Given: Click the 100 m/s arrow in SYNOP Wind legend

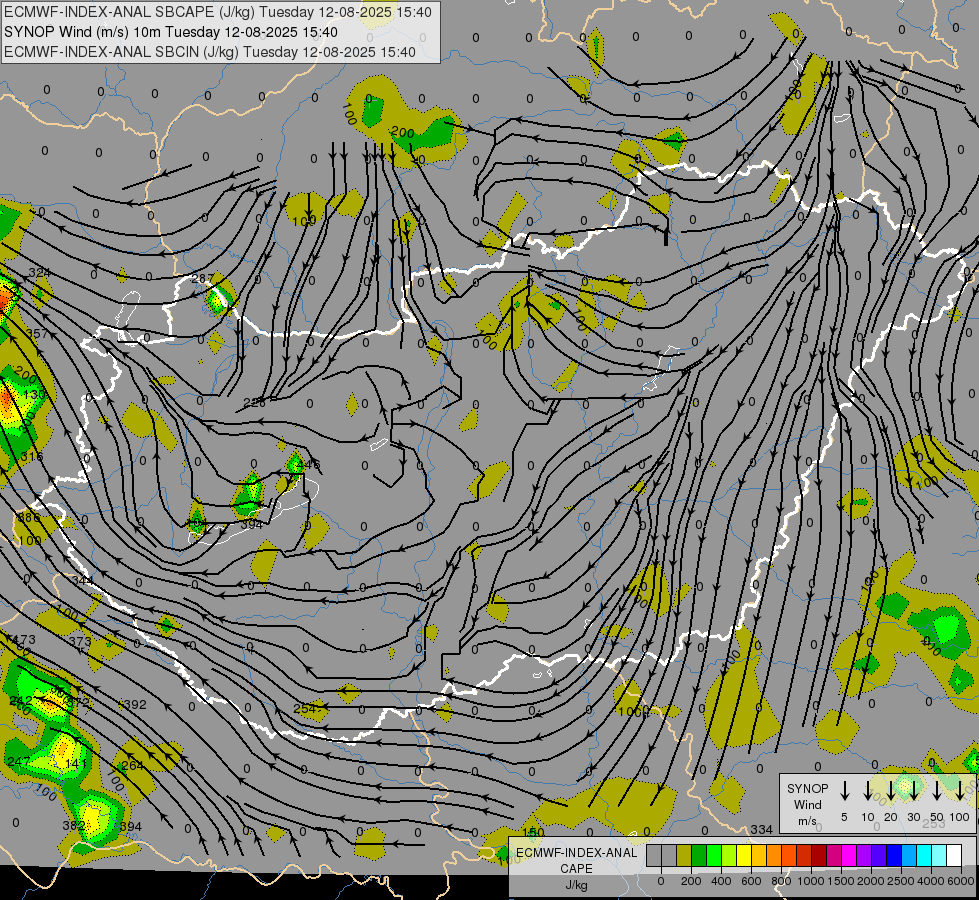Looking at the screenshot, I should tap(960, 791).
